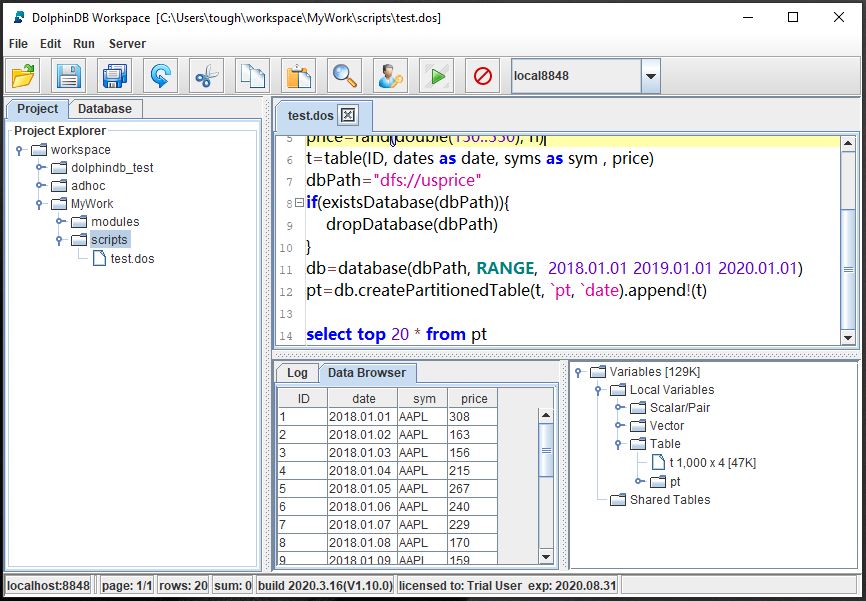Click the sym column header
The image size is (866, 601).
point(423,398)
